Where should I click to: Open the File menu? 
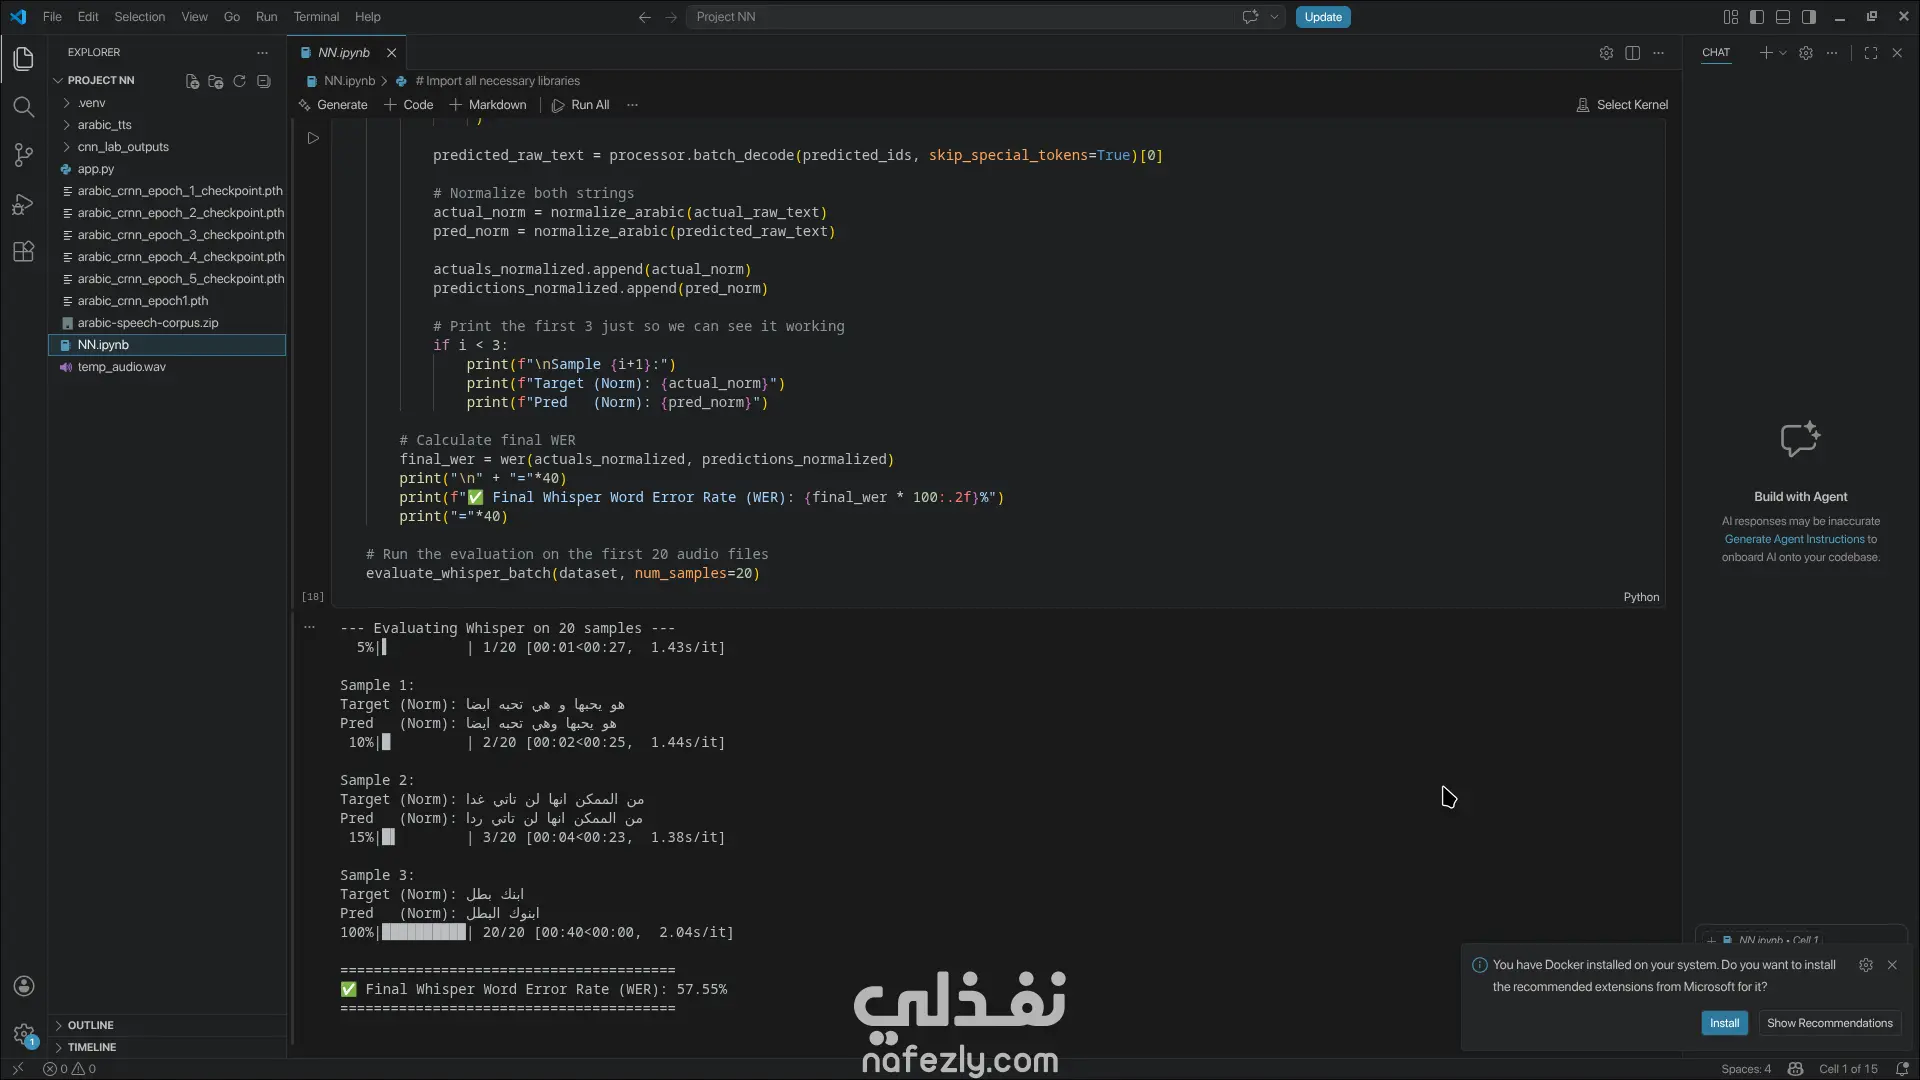(x=52, y=17)
